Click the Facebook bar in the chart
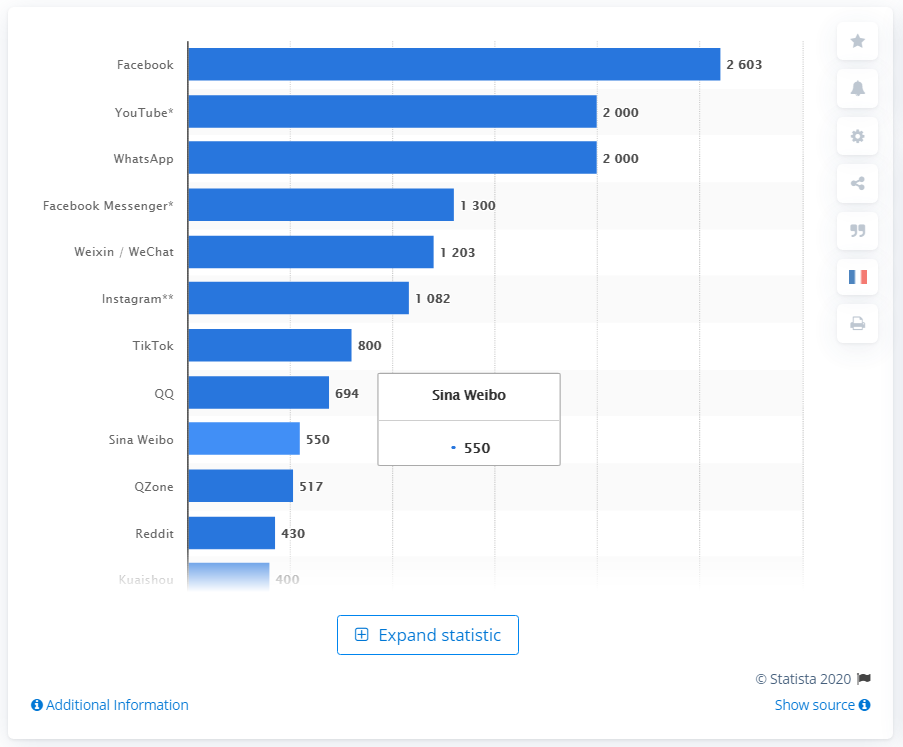Screen dimensions: 903x747 point(454,64)
